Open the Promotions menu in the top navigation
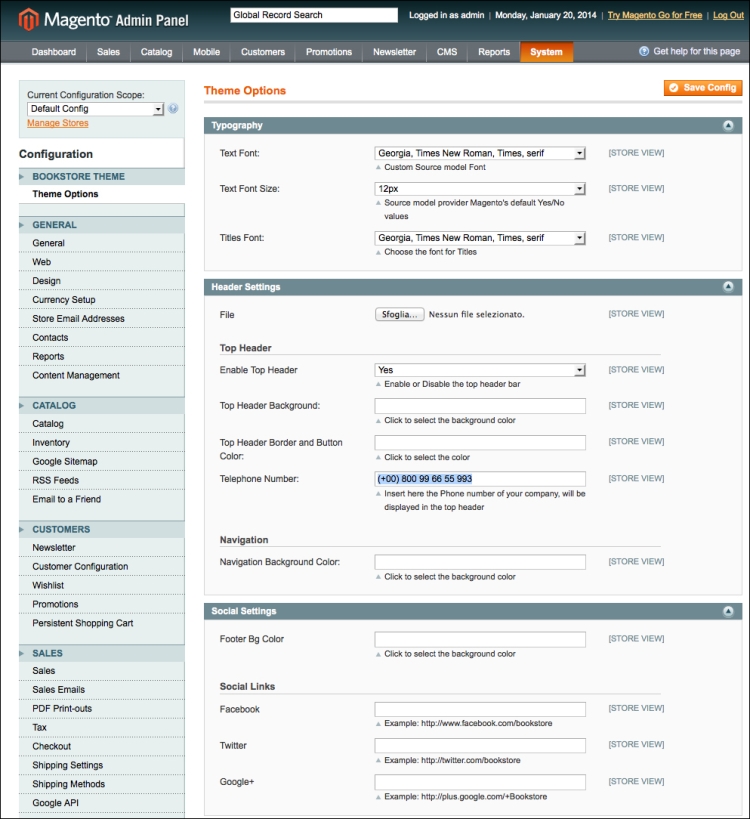The width and height of the screenshot is (750, 819). click(x=329, y=52)
